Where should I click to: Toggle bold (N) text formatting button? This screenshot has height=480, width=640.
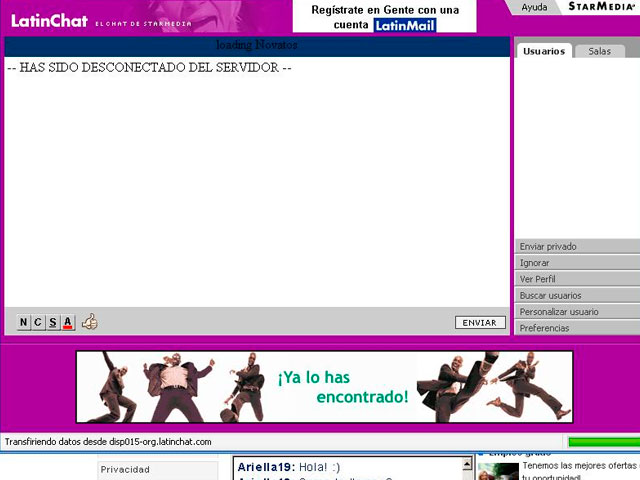click(x=24, y=322)
